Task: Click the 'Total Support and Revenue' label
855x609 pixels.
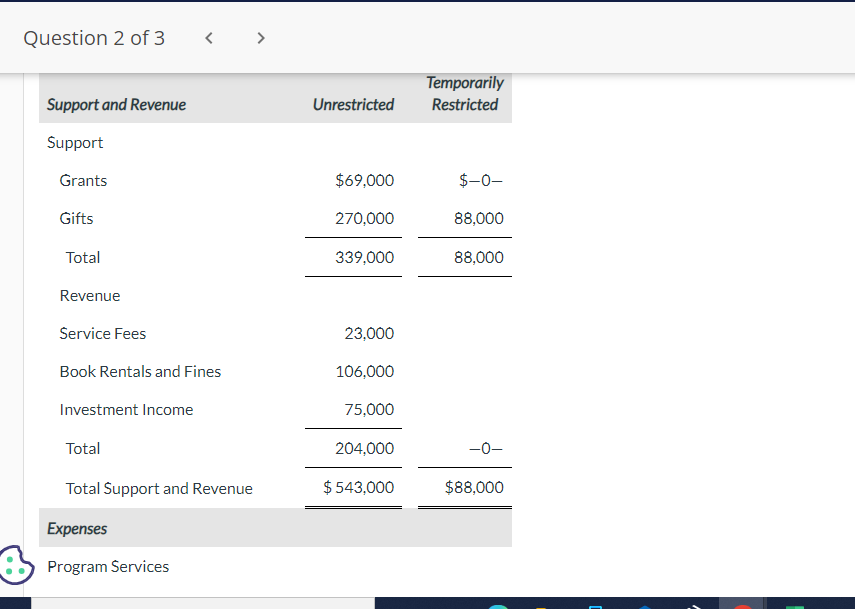Action: 159,489
